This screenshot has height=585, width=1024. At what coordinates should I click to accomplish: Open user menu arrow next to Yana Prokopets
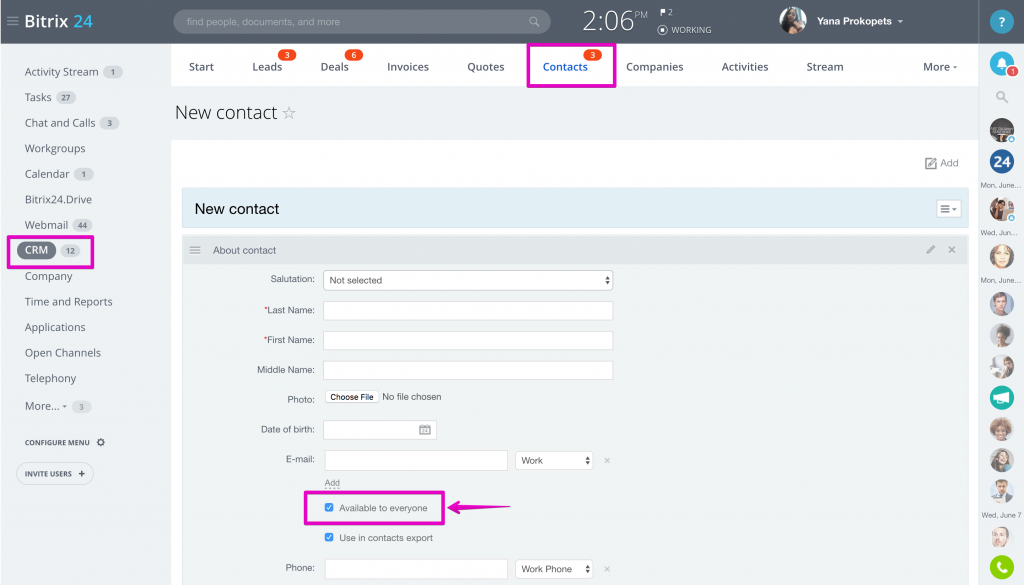pyautogui.click(x=900, y=22)
